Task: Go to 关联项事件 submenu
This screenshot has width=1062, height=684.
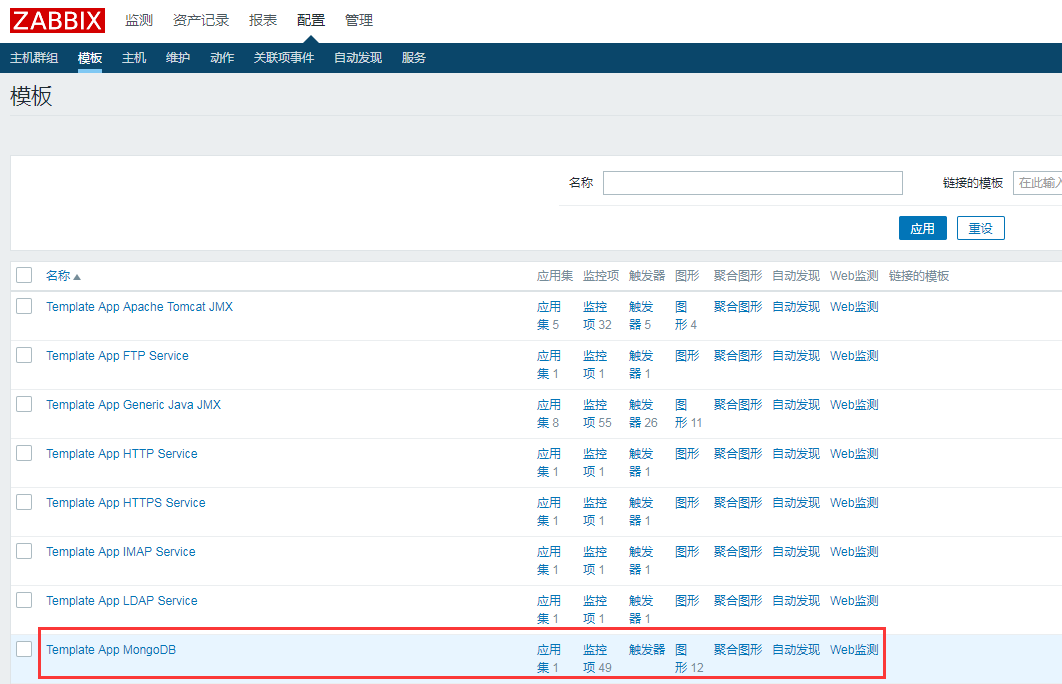Action: [x=284, y=58]
